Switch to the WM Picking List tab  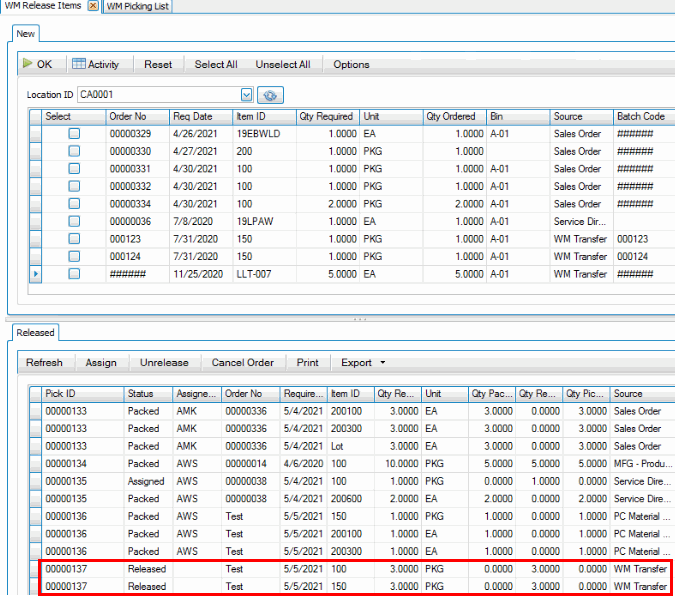(x=138, y=6)
